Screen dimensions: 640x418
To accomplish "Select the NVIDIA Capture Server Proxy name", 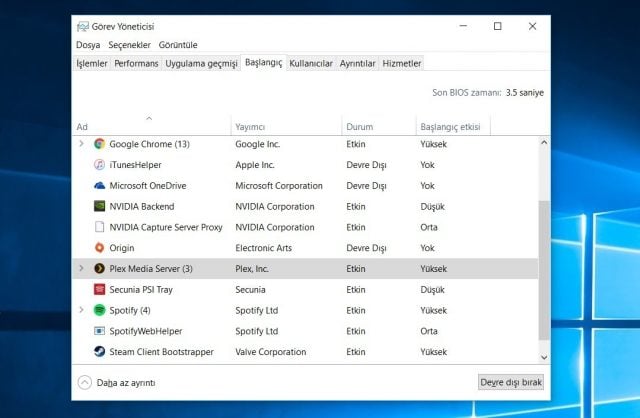I will coord(166,227).
